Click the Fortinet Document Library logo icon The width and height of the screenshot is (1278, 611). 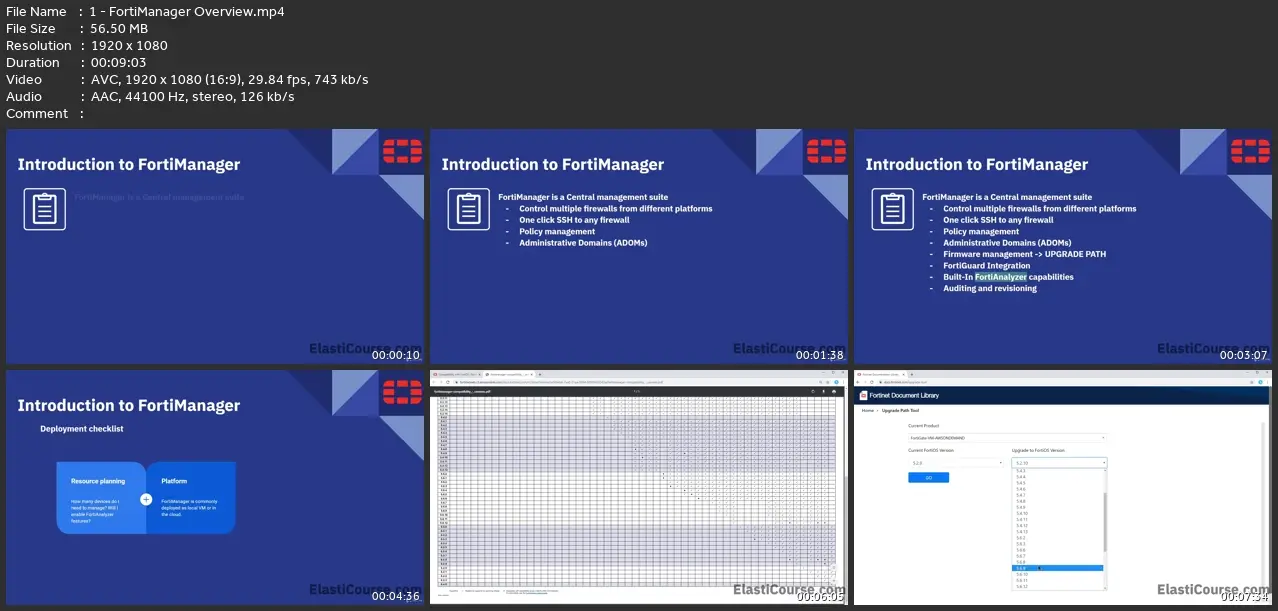pyautogui.click(x=863, y=395)
